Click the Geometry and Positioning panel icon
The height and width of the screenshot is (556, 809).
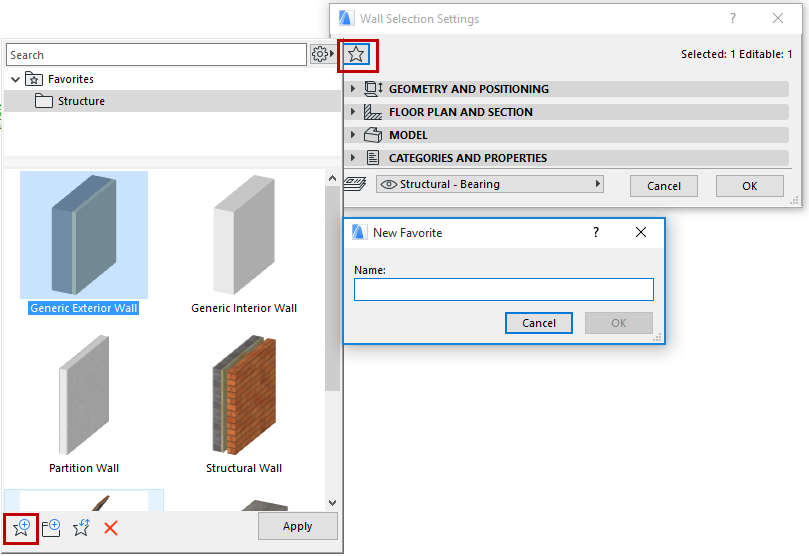click(373, 89)
